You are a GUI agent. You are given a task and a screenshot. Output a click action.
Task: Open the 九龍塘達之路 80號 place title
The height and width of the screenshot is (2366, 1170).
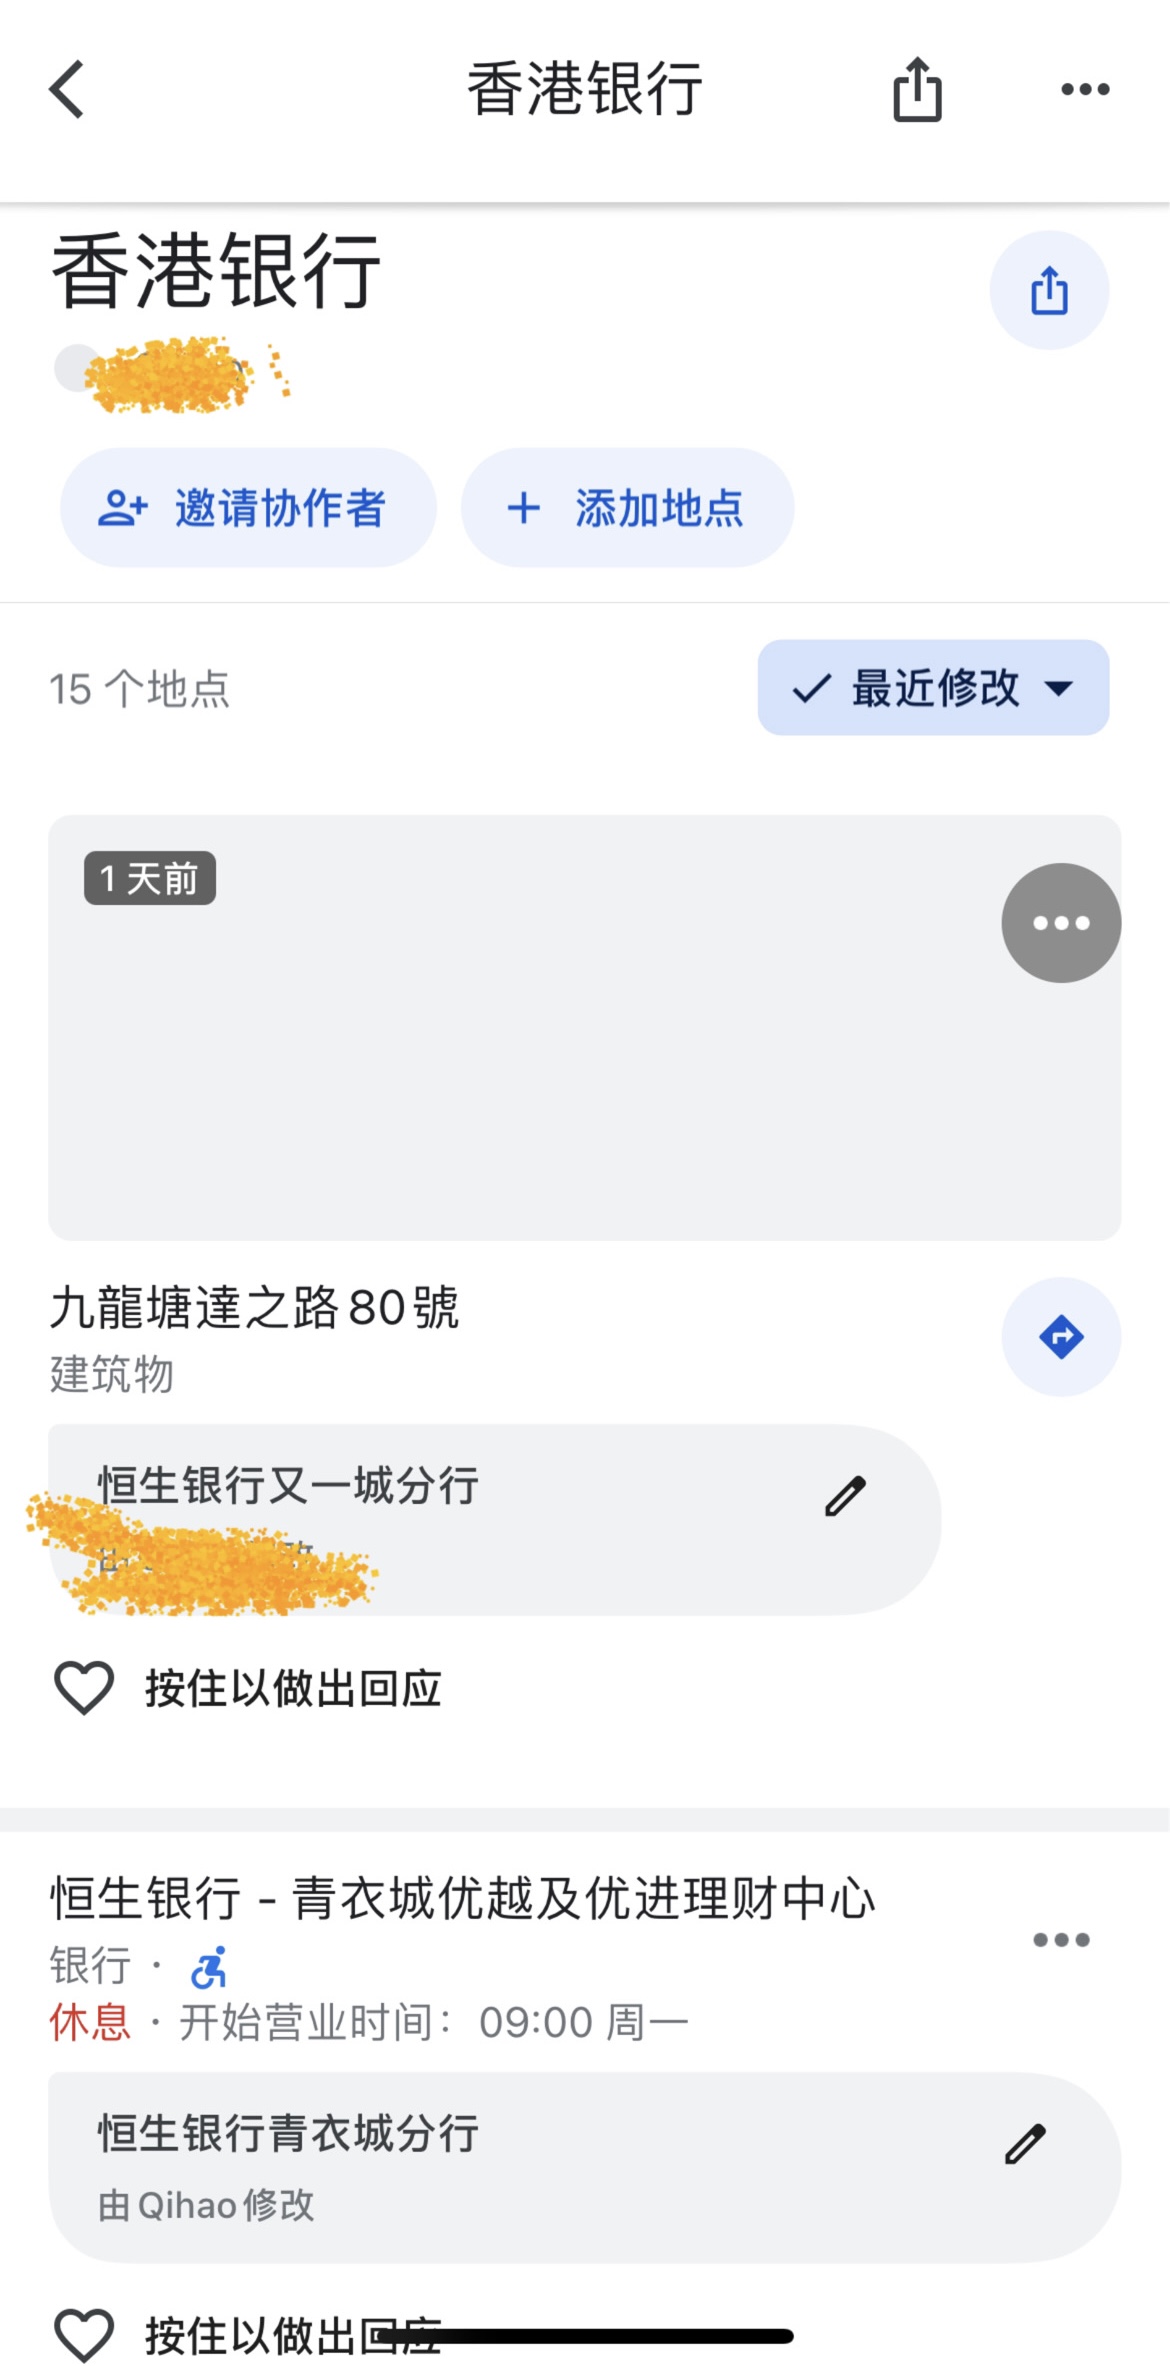point(255,1308)
